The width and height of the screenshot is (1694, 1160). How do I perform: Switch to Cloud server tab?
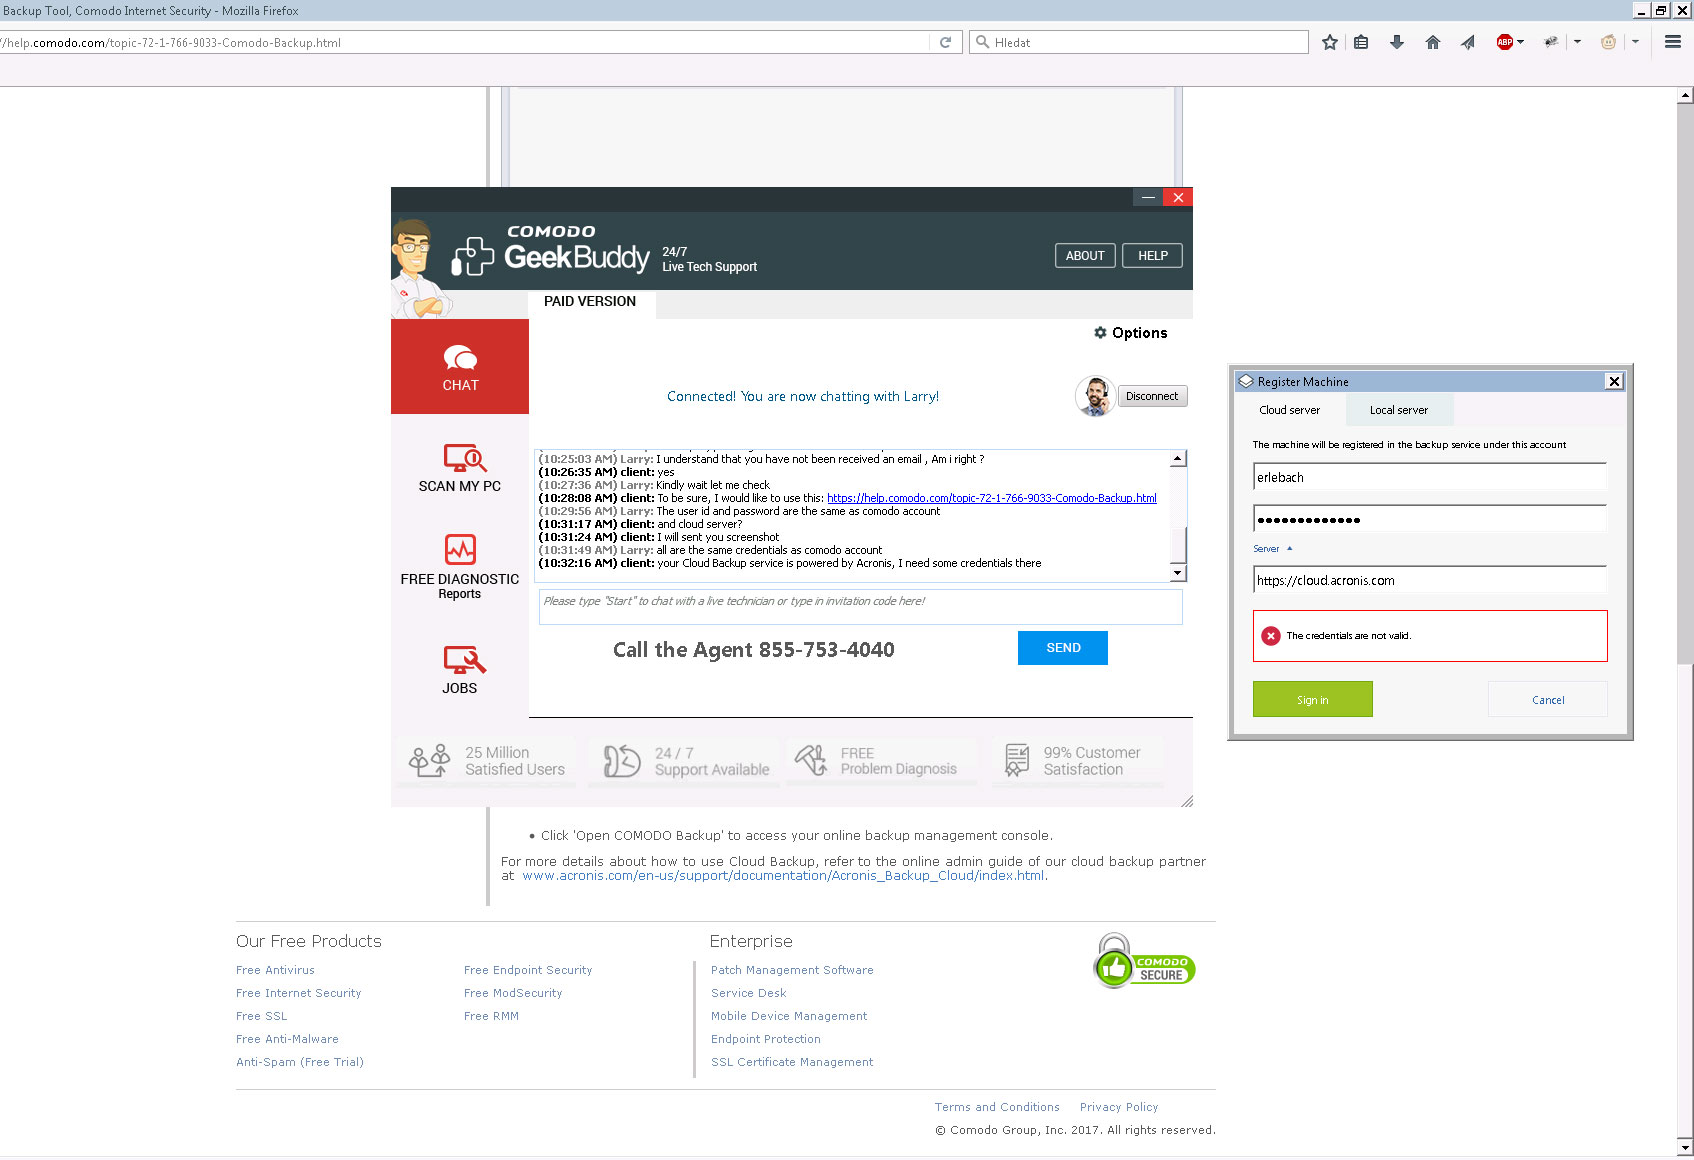pos(1290,410)
